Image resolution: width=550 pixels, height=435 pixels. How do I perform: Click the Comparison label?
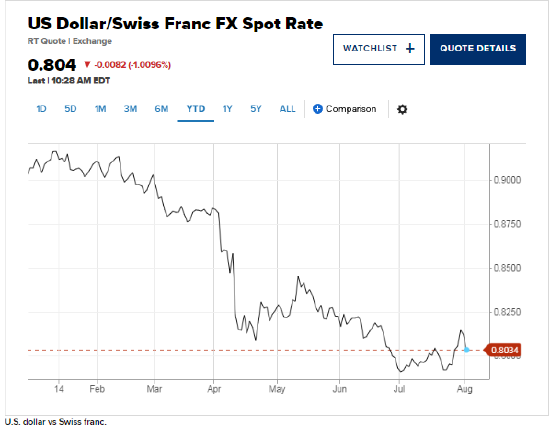pyautogui.click(x=351, y=109)
